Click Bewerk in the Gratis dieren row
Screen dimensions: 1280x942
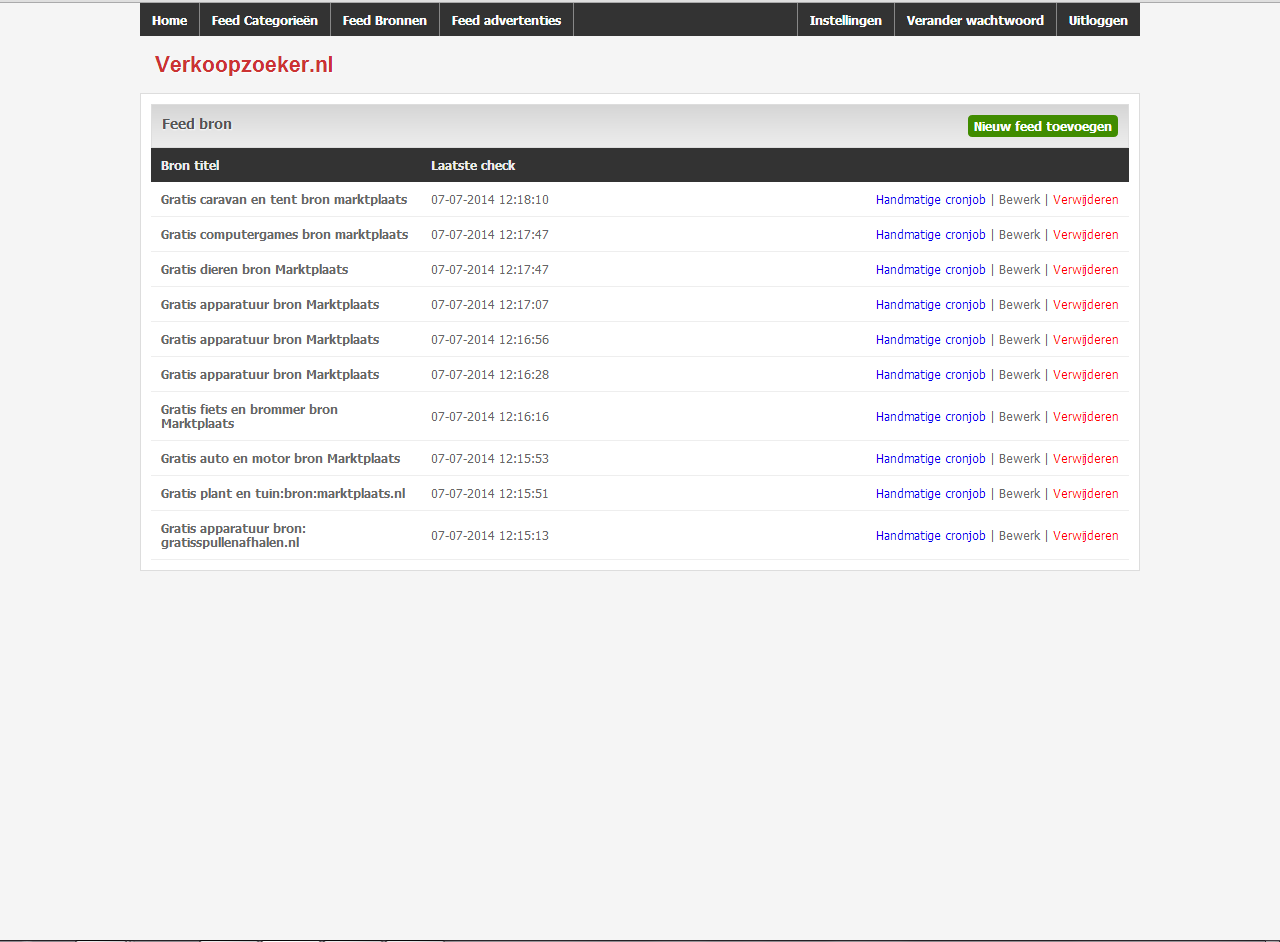coord(1020,270)
